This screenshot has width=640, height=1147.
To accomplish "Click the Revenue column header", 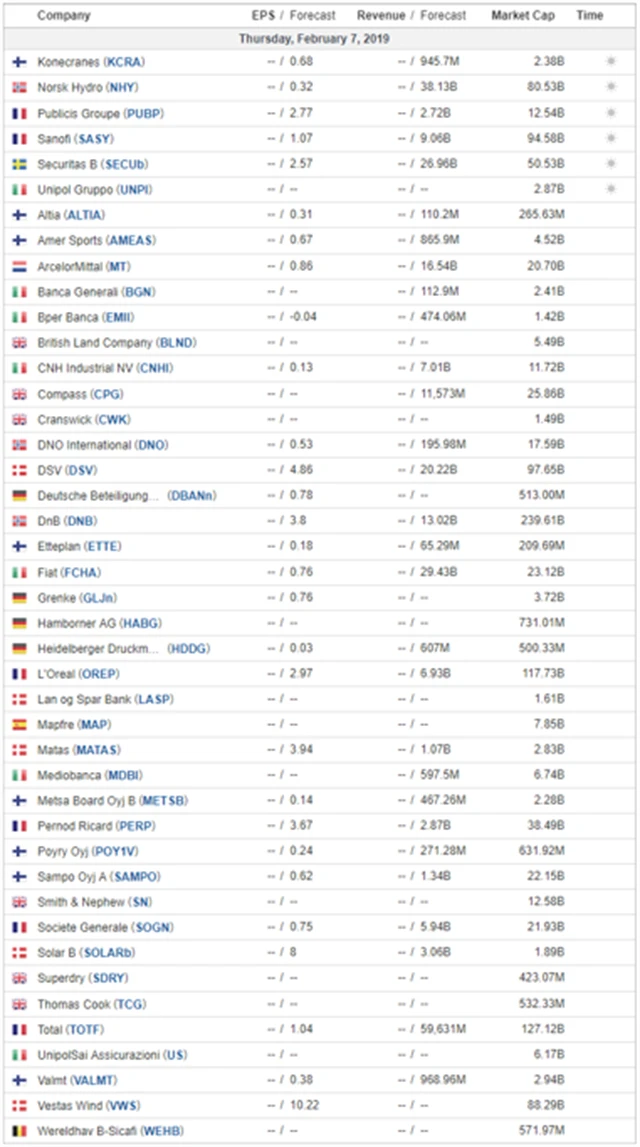I will 381,16.
